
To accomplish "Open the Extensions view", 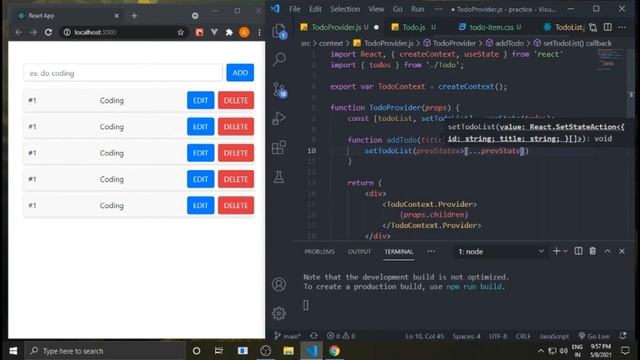I will pos(279,147).
